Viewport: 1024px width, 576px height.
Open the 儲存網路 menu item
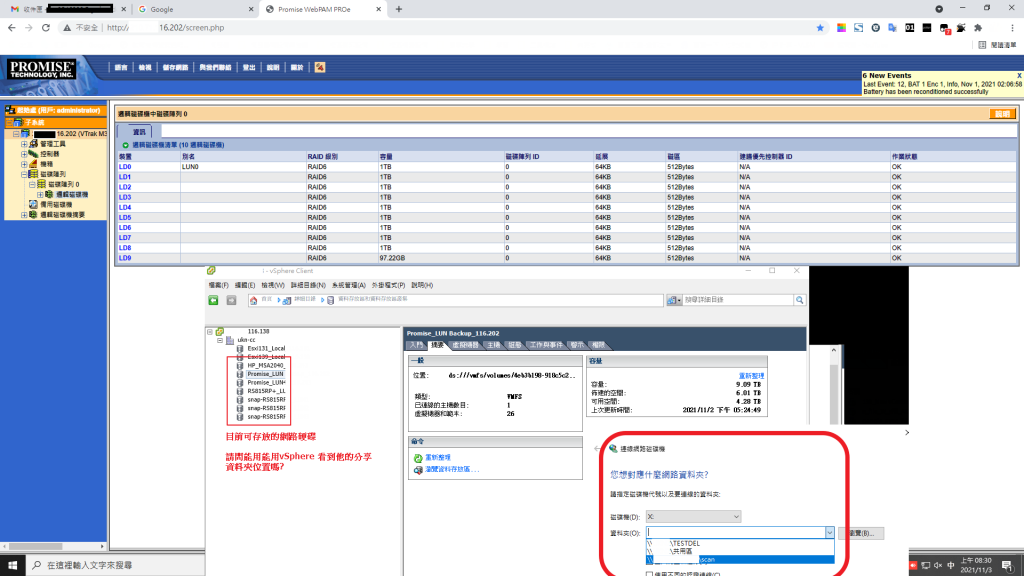point(175,67)
